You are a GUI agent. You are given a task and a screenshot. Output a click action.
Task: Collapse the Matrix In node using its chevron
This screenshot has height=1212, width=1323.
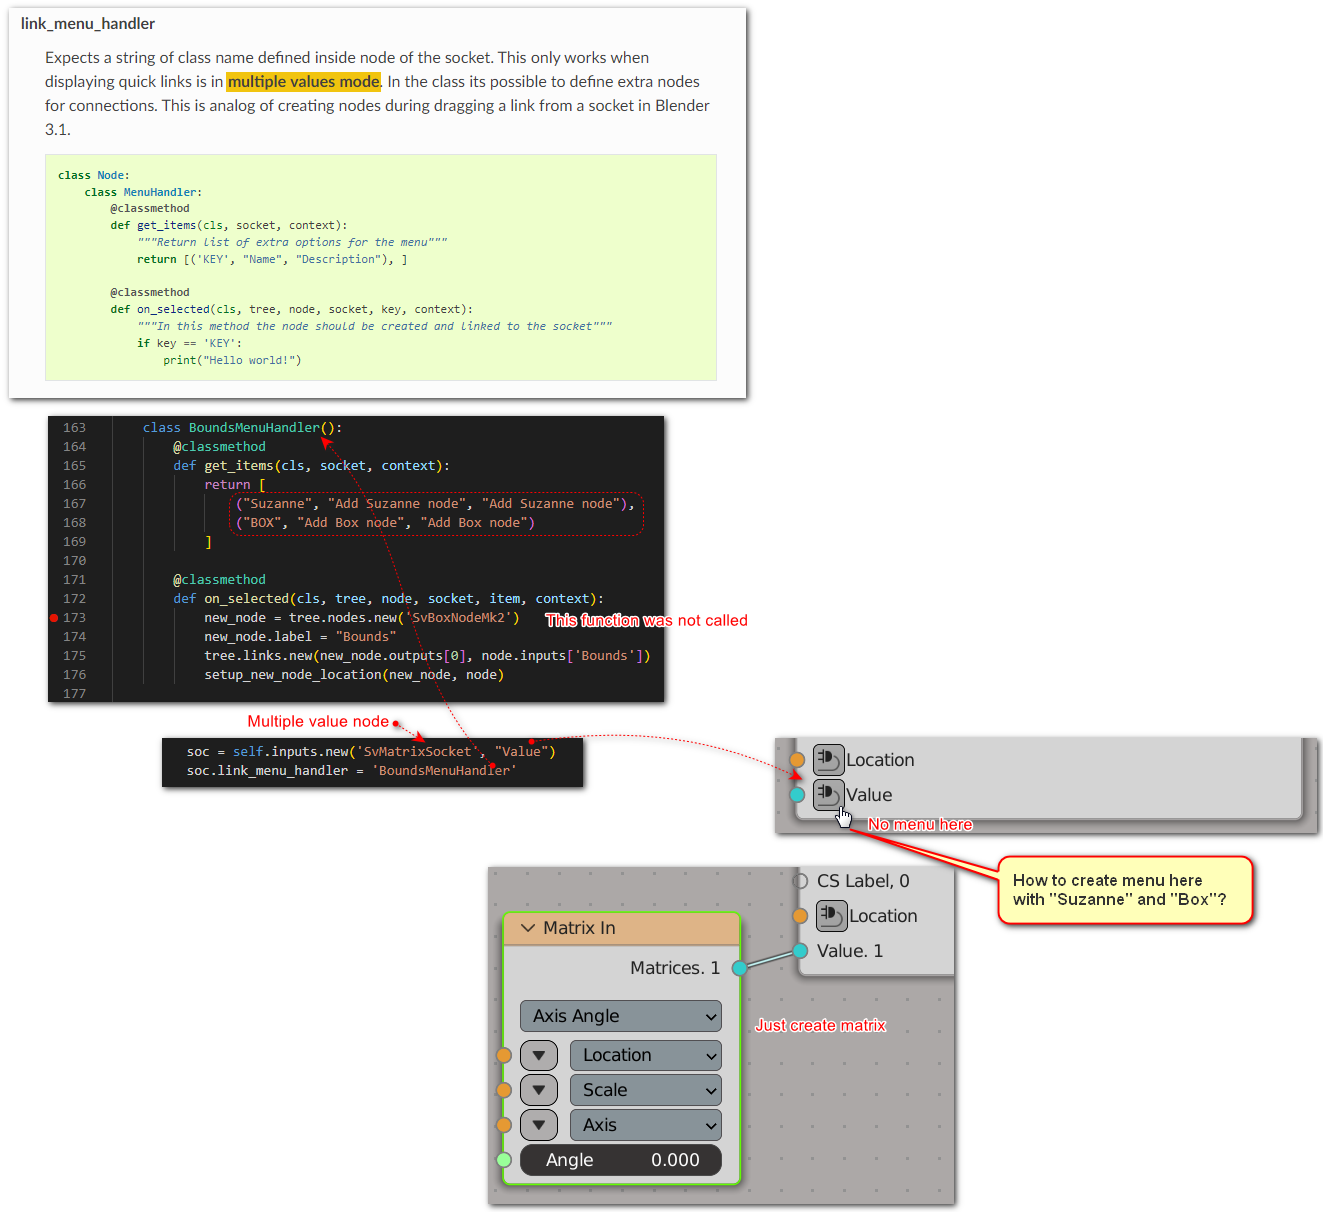528,928
